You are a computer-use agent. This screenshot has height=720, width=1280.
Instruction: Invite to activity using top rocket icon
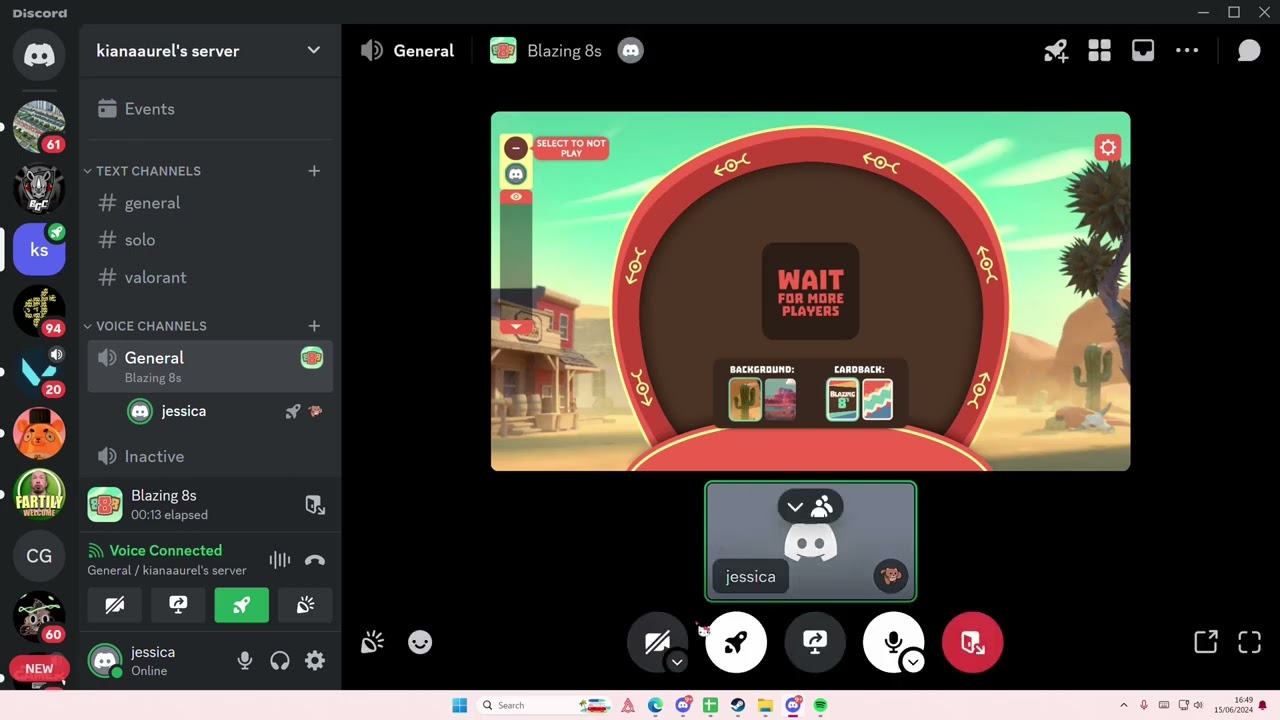tap(1056, 51)
